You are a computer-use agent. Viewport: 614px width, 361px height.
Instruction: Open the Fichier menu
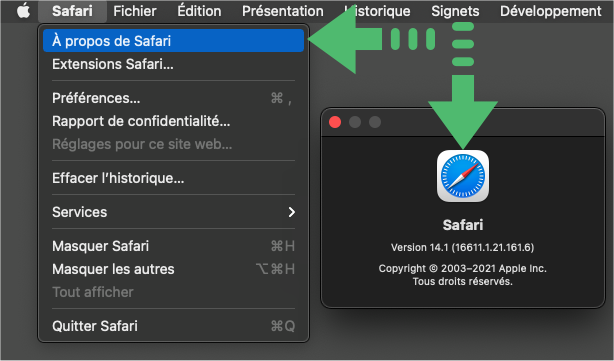pos(135,11)
